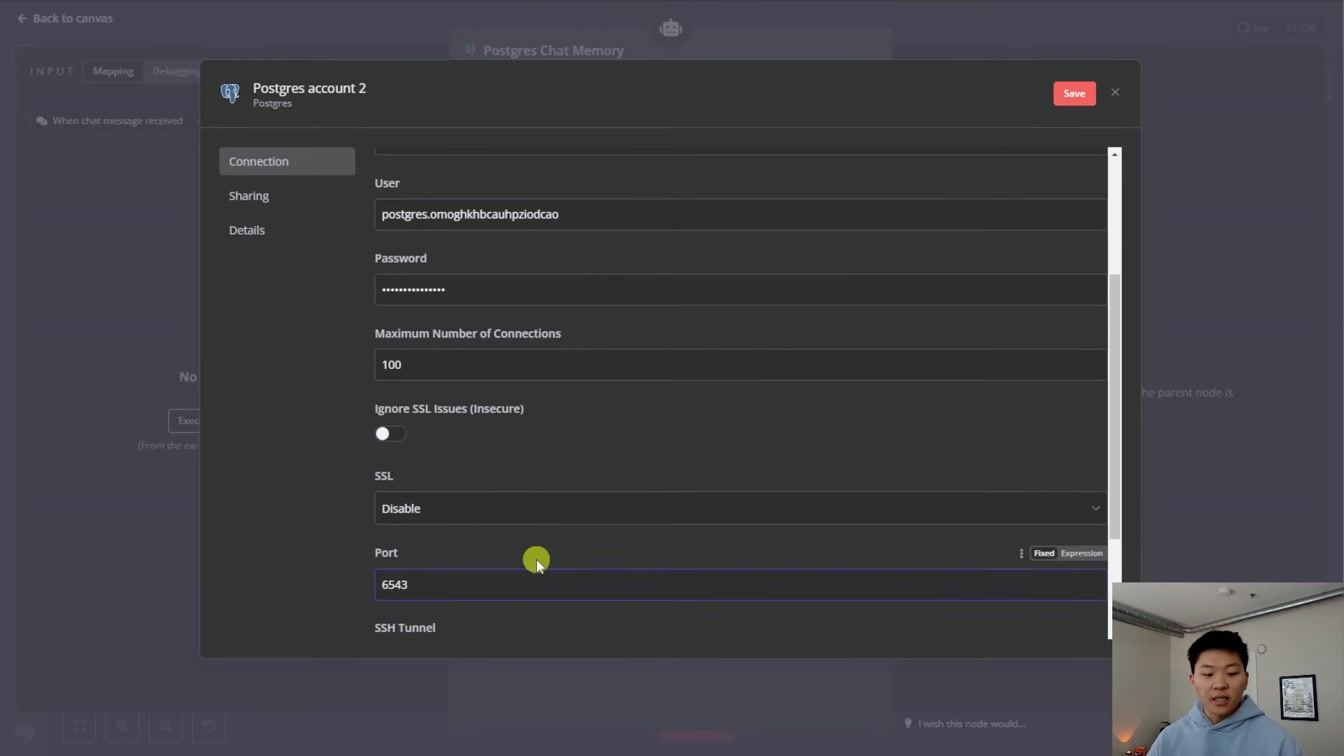
Task: Open the Connection section in sidebar
Action: coord(287,161)
